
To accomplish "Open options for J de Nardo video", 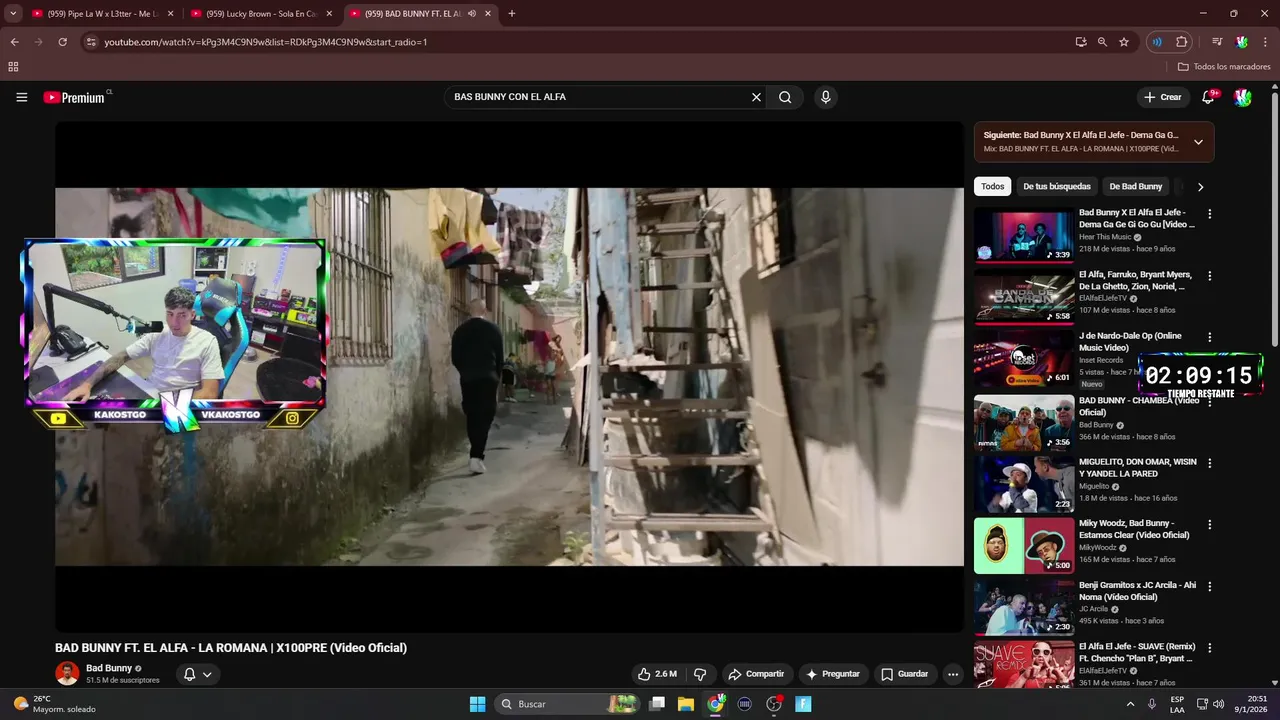I will (1209, 338).
